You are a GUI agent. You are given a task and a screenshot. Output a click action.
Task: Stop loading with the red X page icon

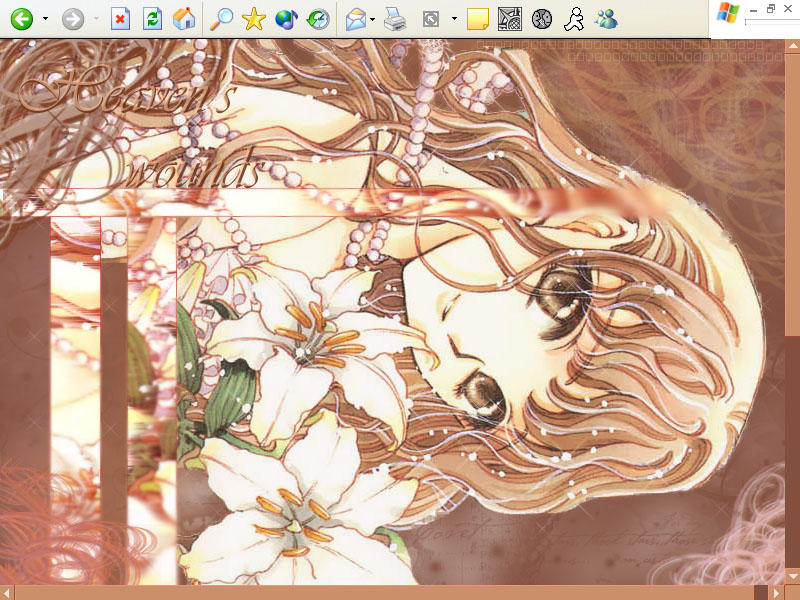[x=120, y=19]
